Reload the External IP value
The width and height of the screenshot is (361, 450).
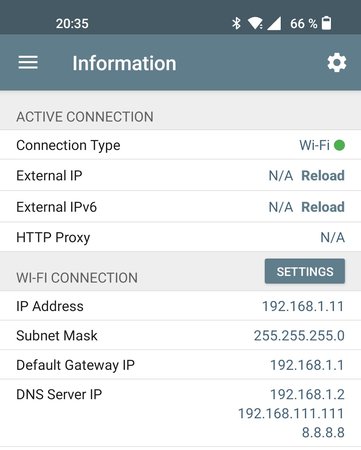(323, 176)
